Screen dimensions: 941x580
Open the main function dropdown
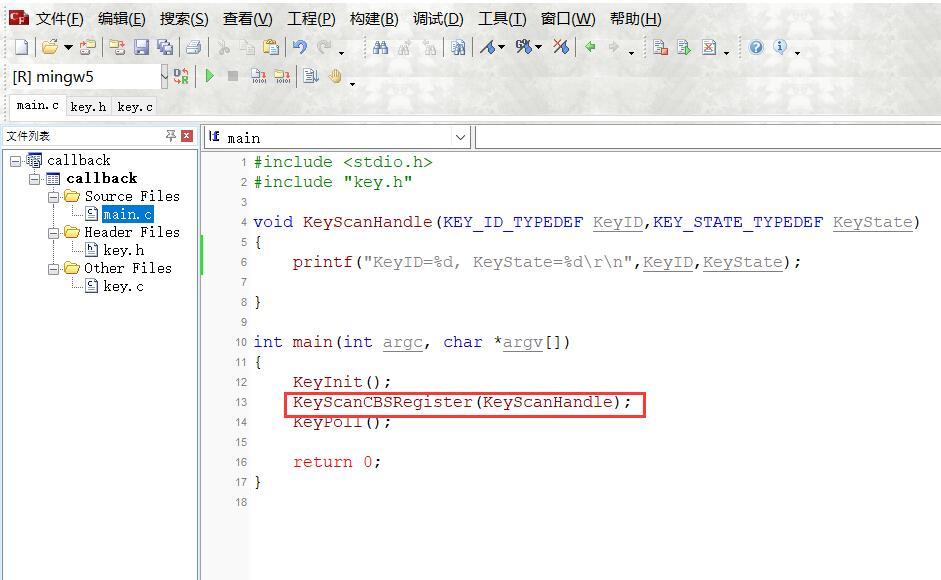460,137
